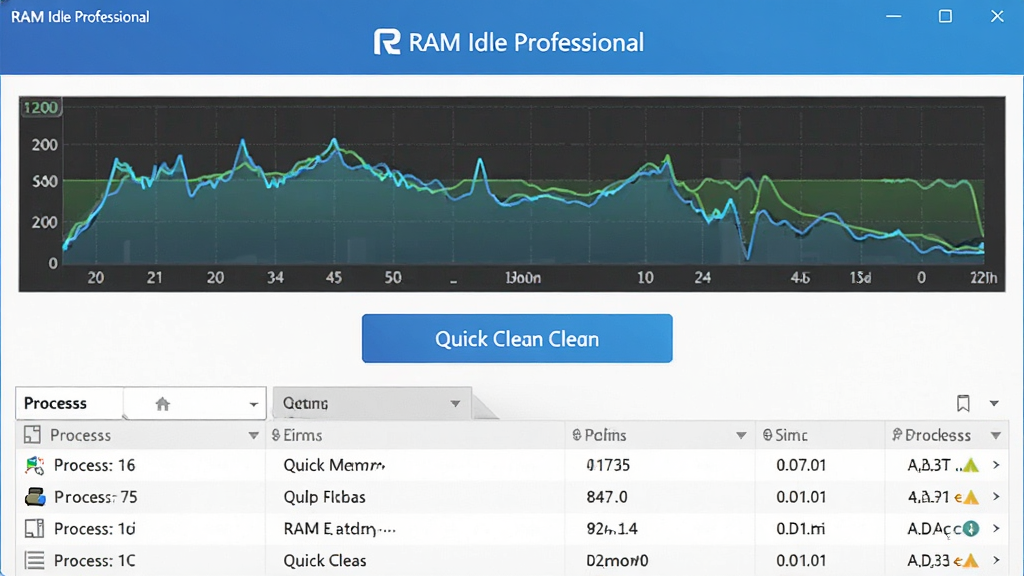Image resolution: width=1024 pixels, height=576 pixels.
Task: Click the Quick Cleas cell
Action: [325, 560]
